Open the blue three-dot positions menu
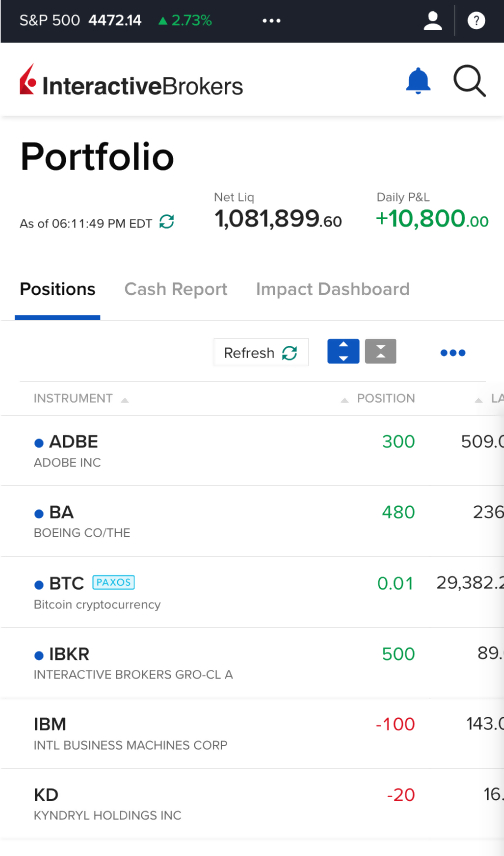 pyautogui.click(x=453, y=353)
